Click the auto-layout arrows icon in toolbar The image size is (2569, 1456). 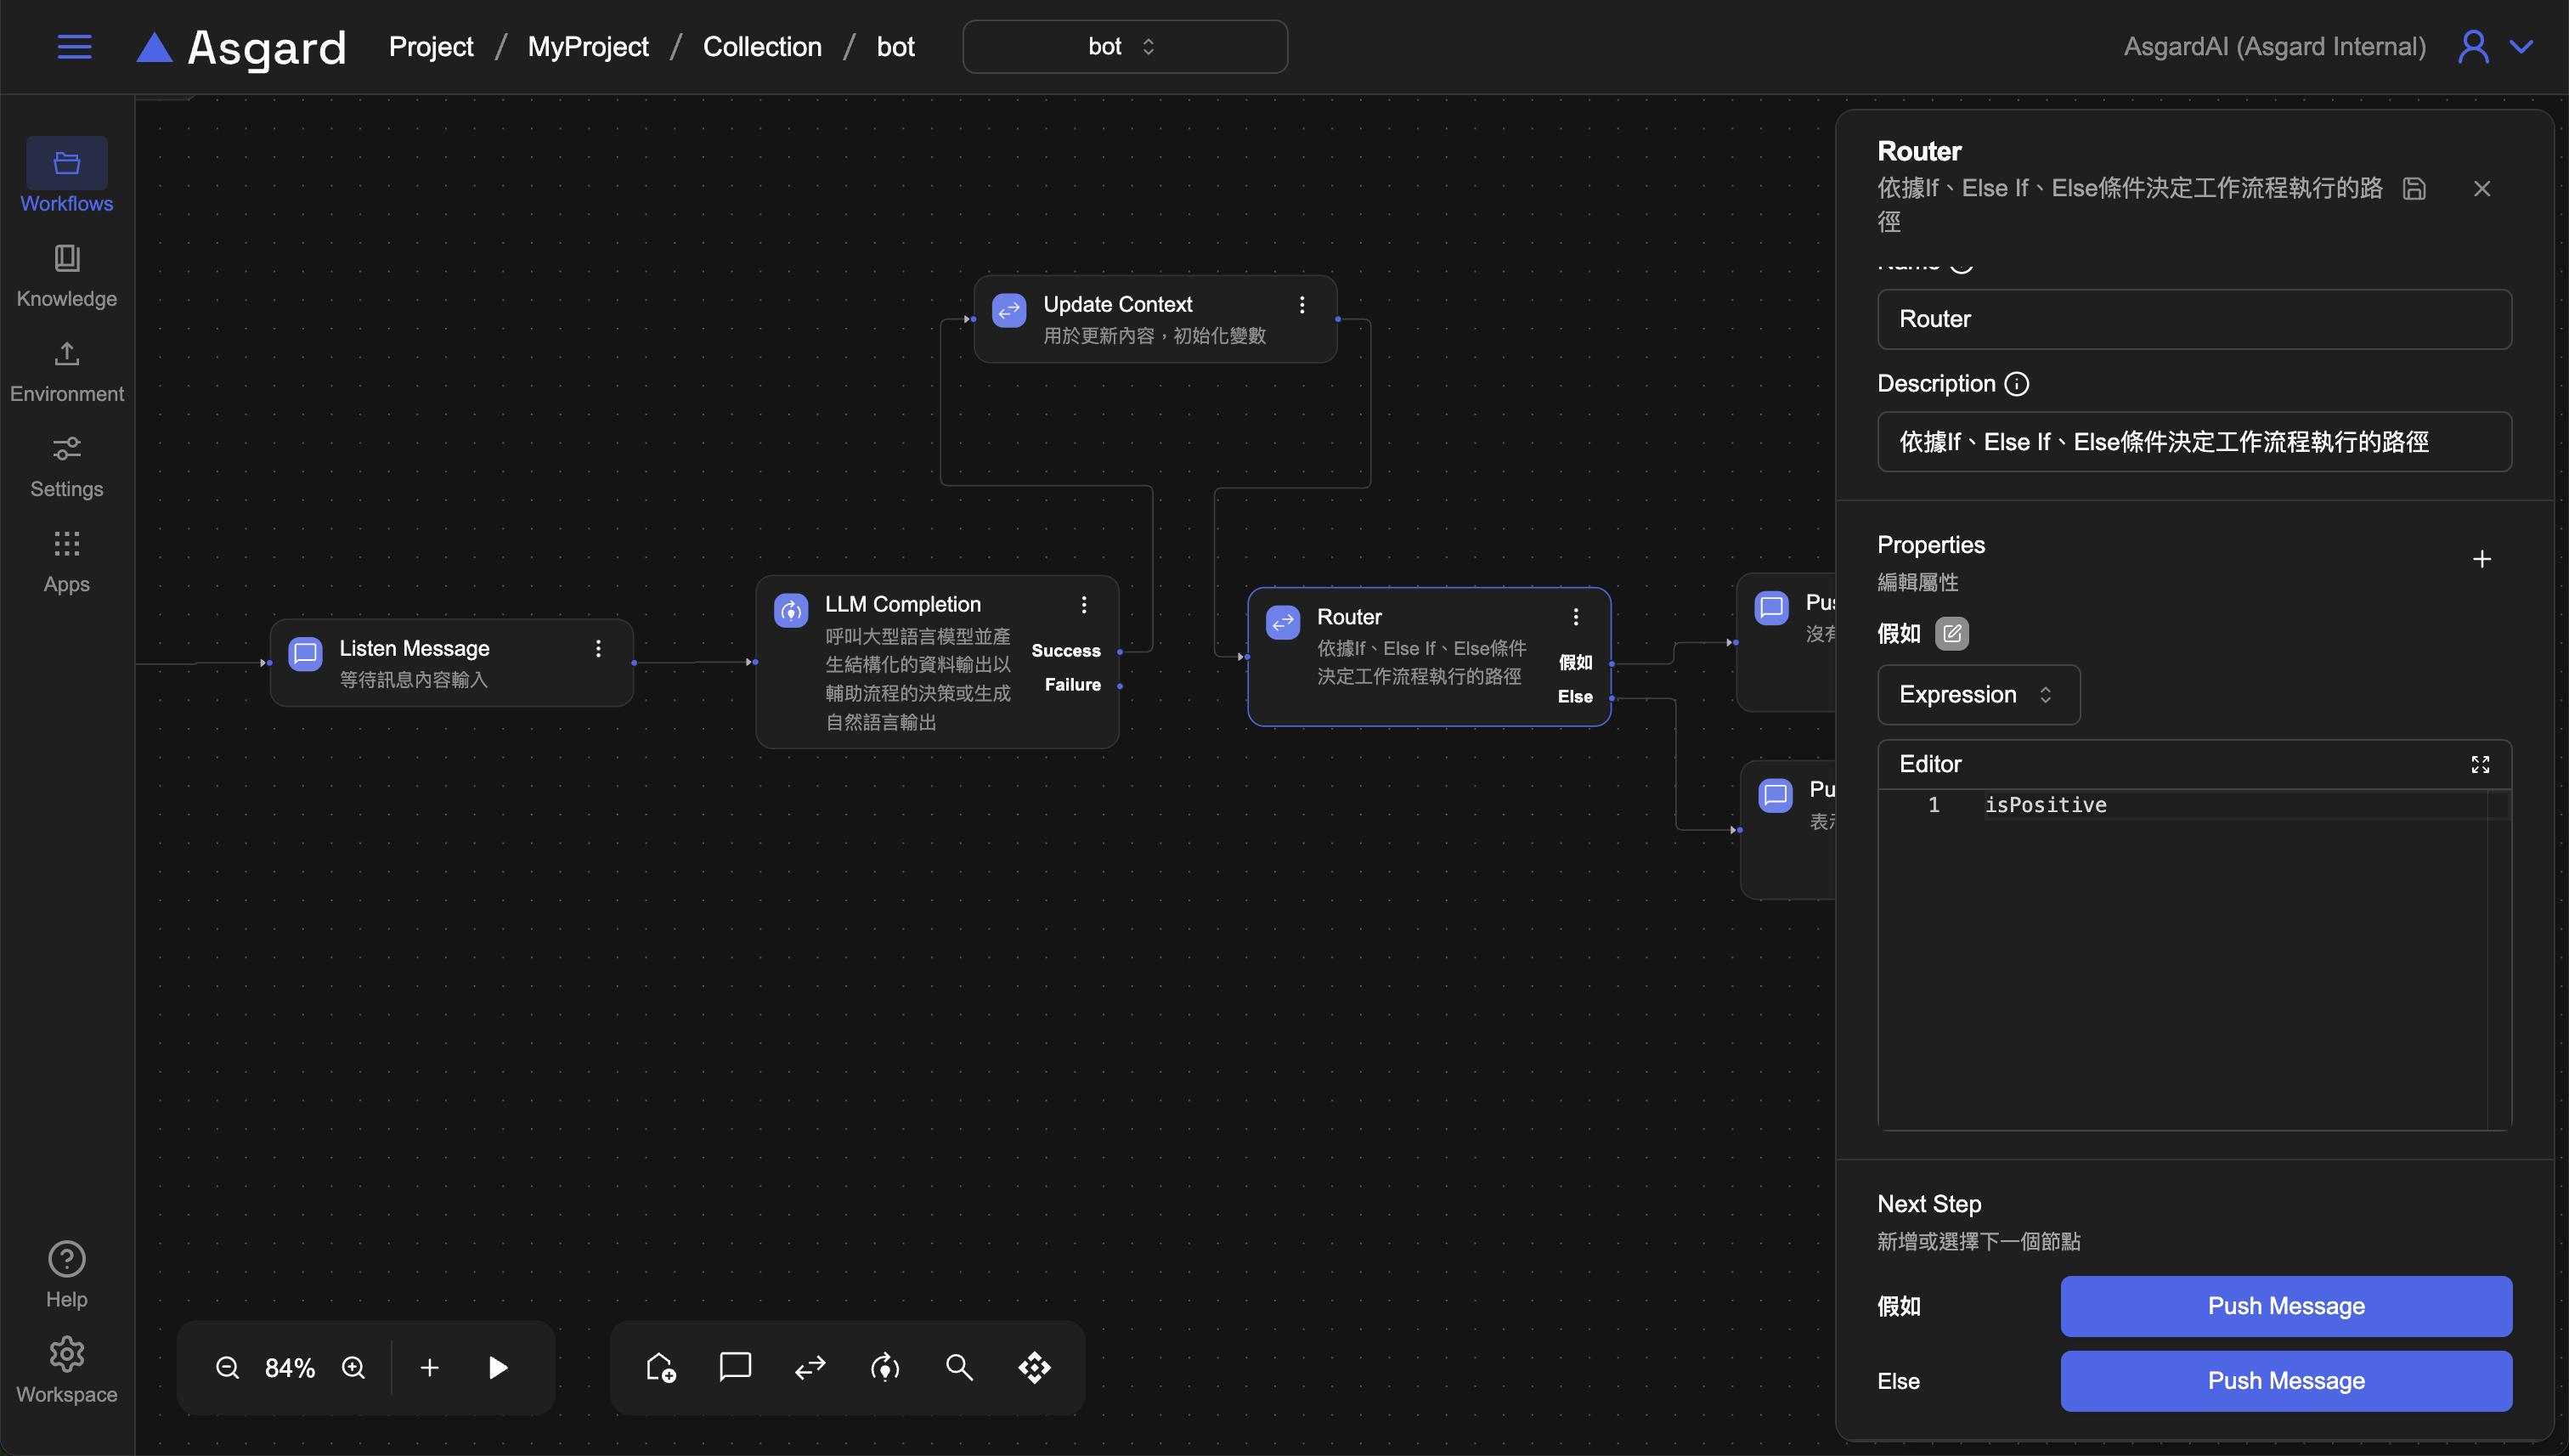pos(1034,1367)
